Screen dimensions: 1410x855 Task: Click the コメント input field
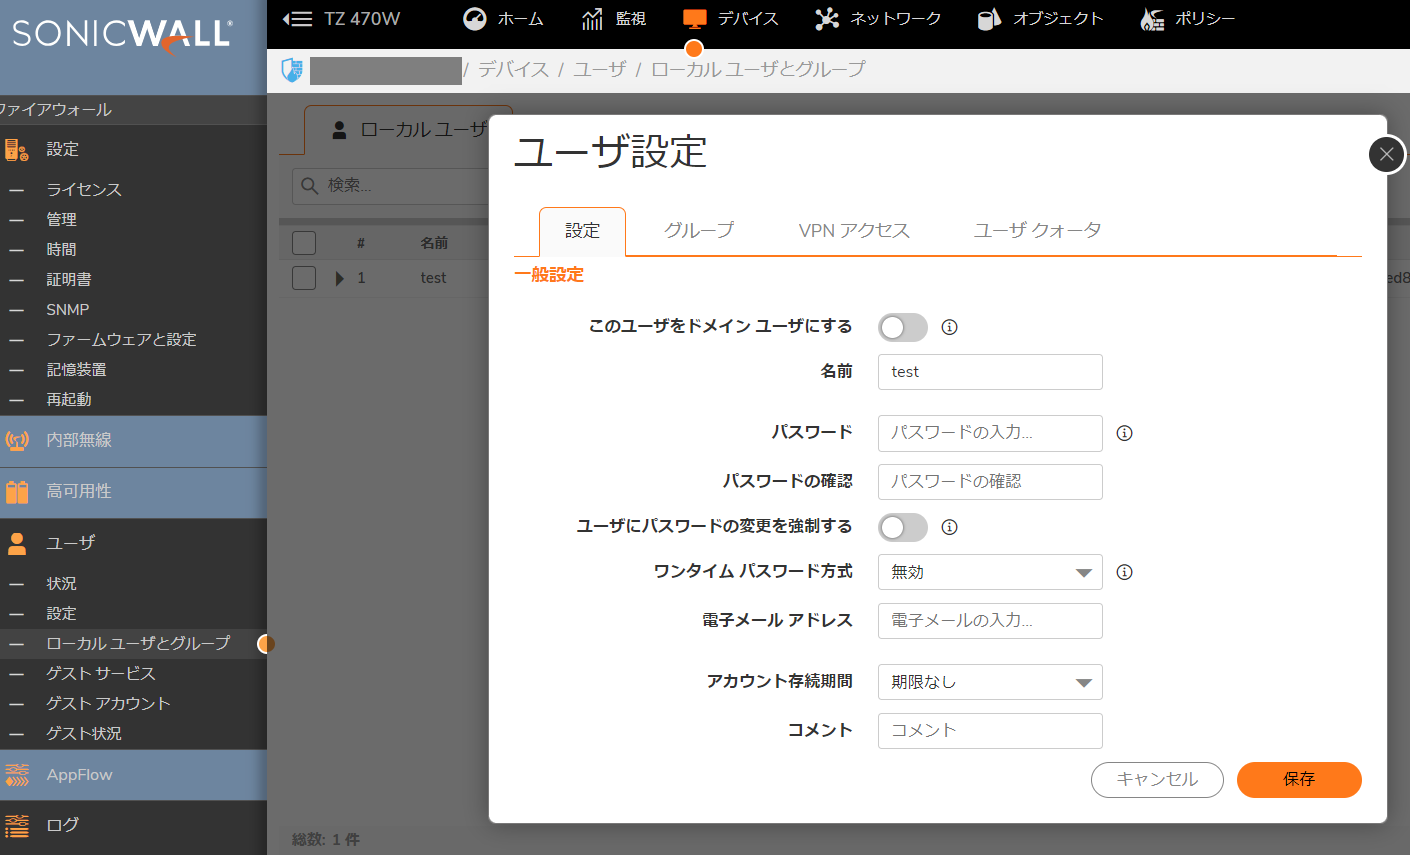[990, 731]
